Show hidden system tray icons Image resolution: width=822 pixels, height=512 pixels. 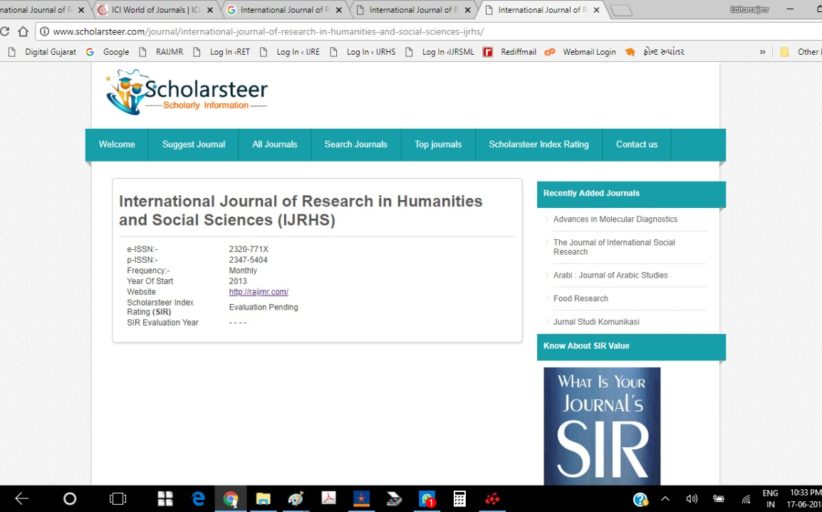[665, 499]
